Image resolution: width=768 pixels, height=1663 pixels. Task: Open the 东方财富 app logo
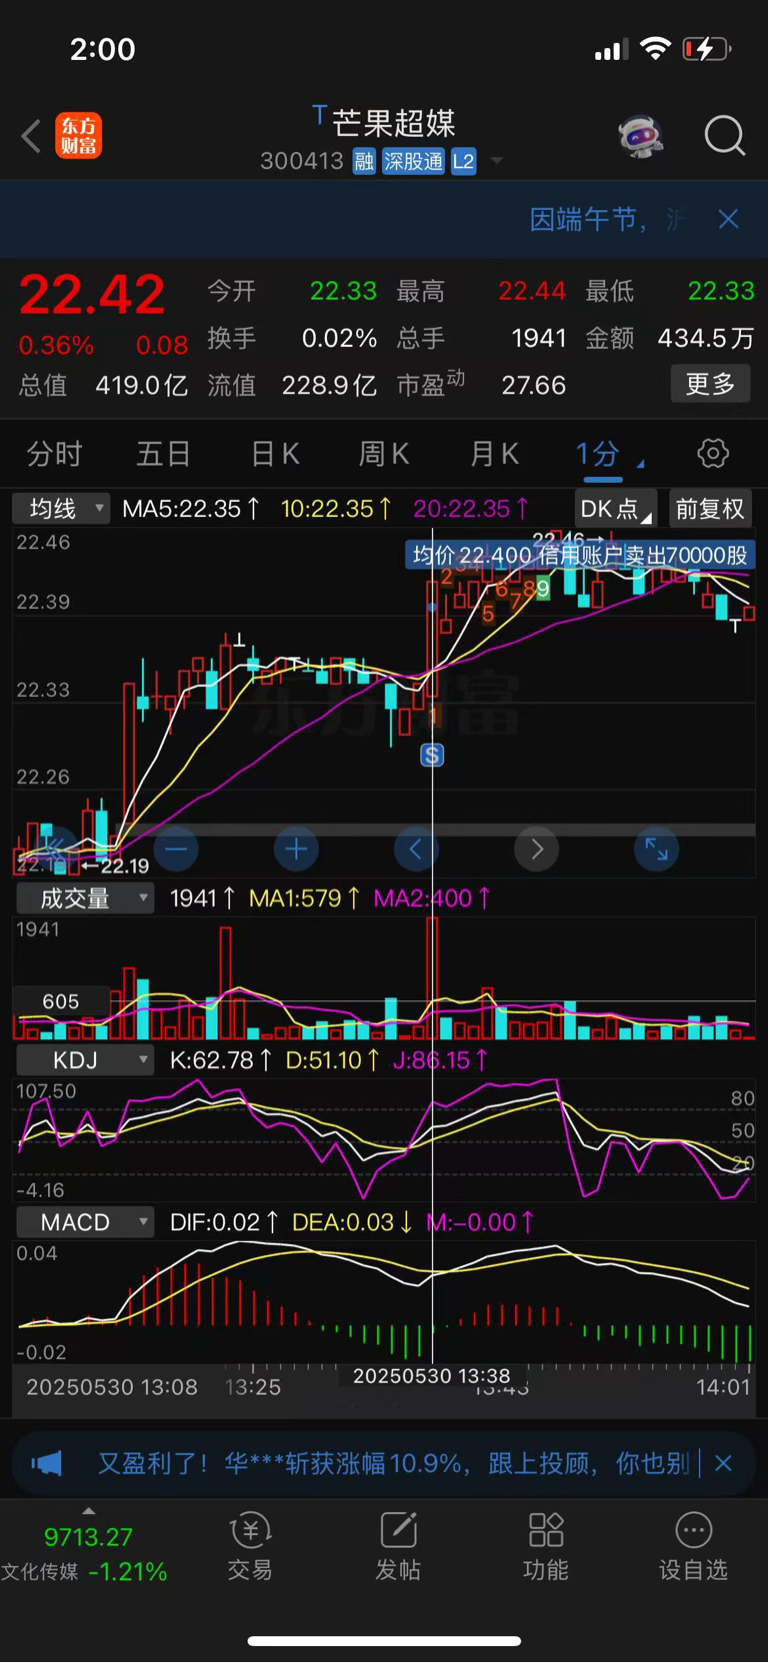78,136
